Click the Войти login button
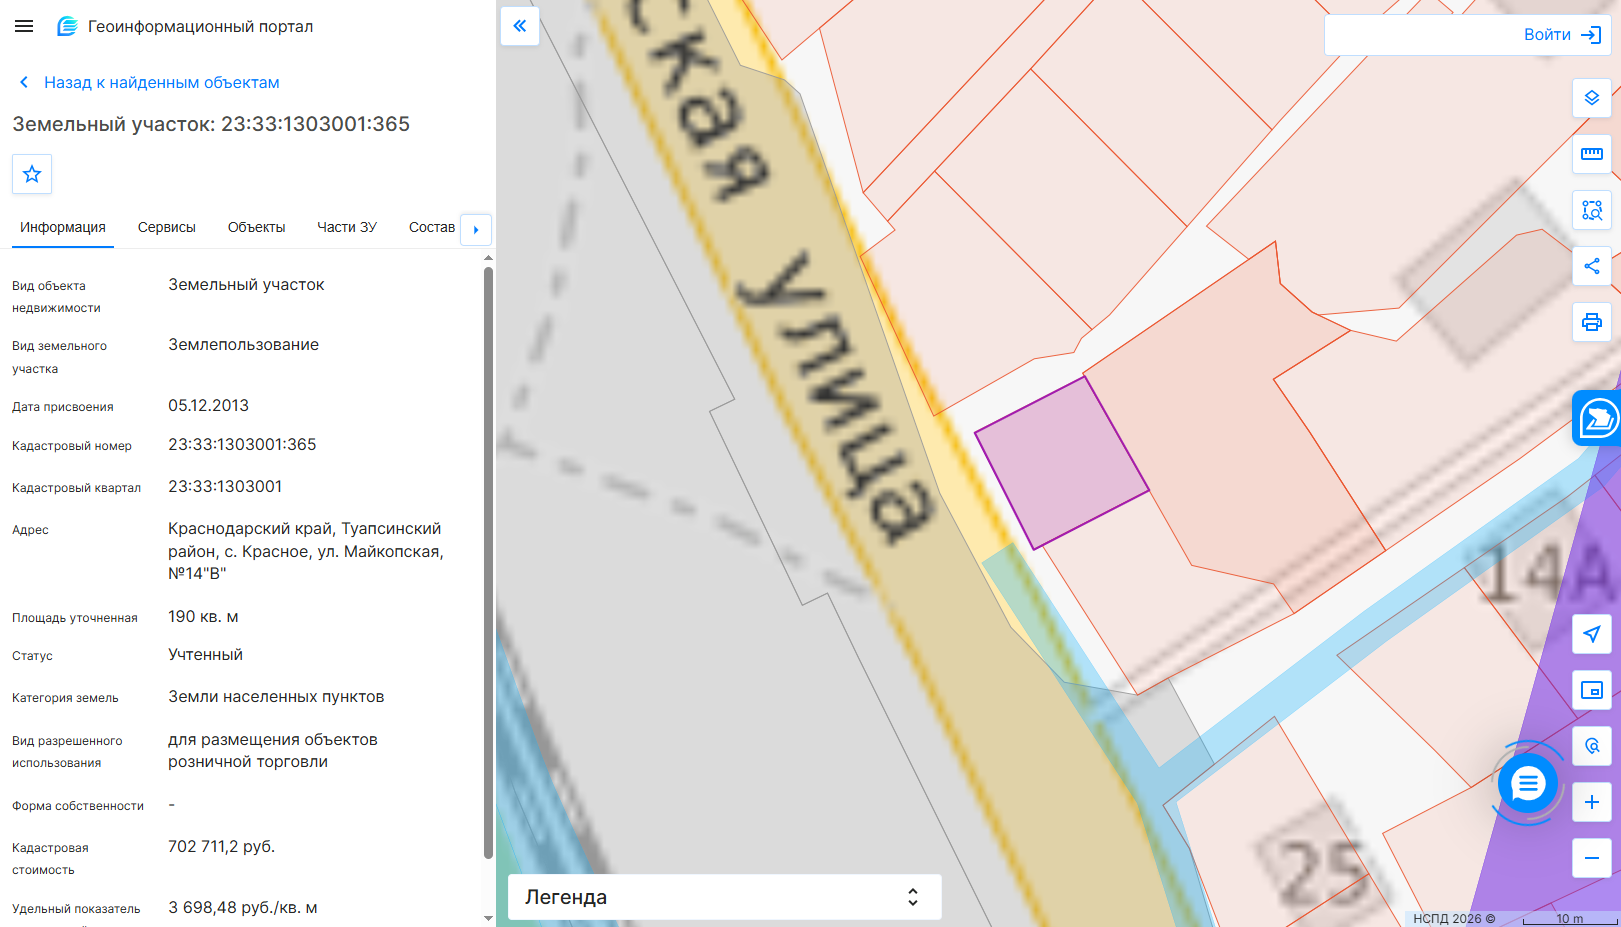Viewport: 1621px width, 927px height. 1562,35
